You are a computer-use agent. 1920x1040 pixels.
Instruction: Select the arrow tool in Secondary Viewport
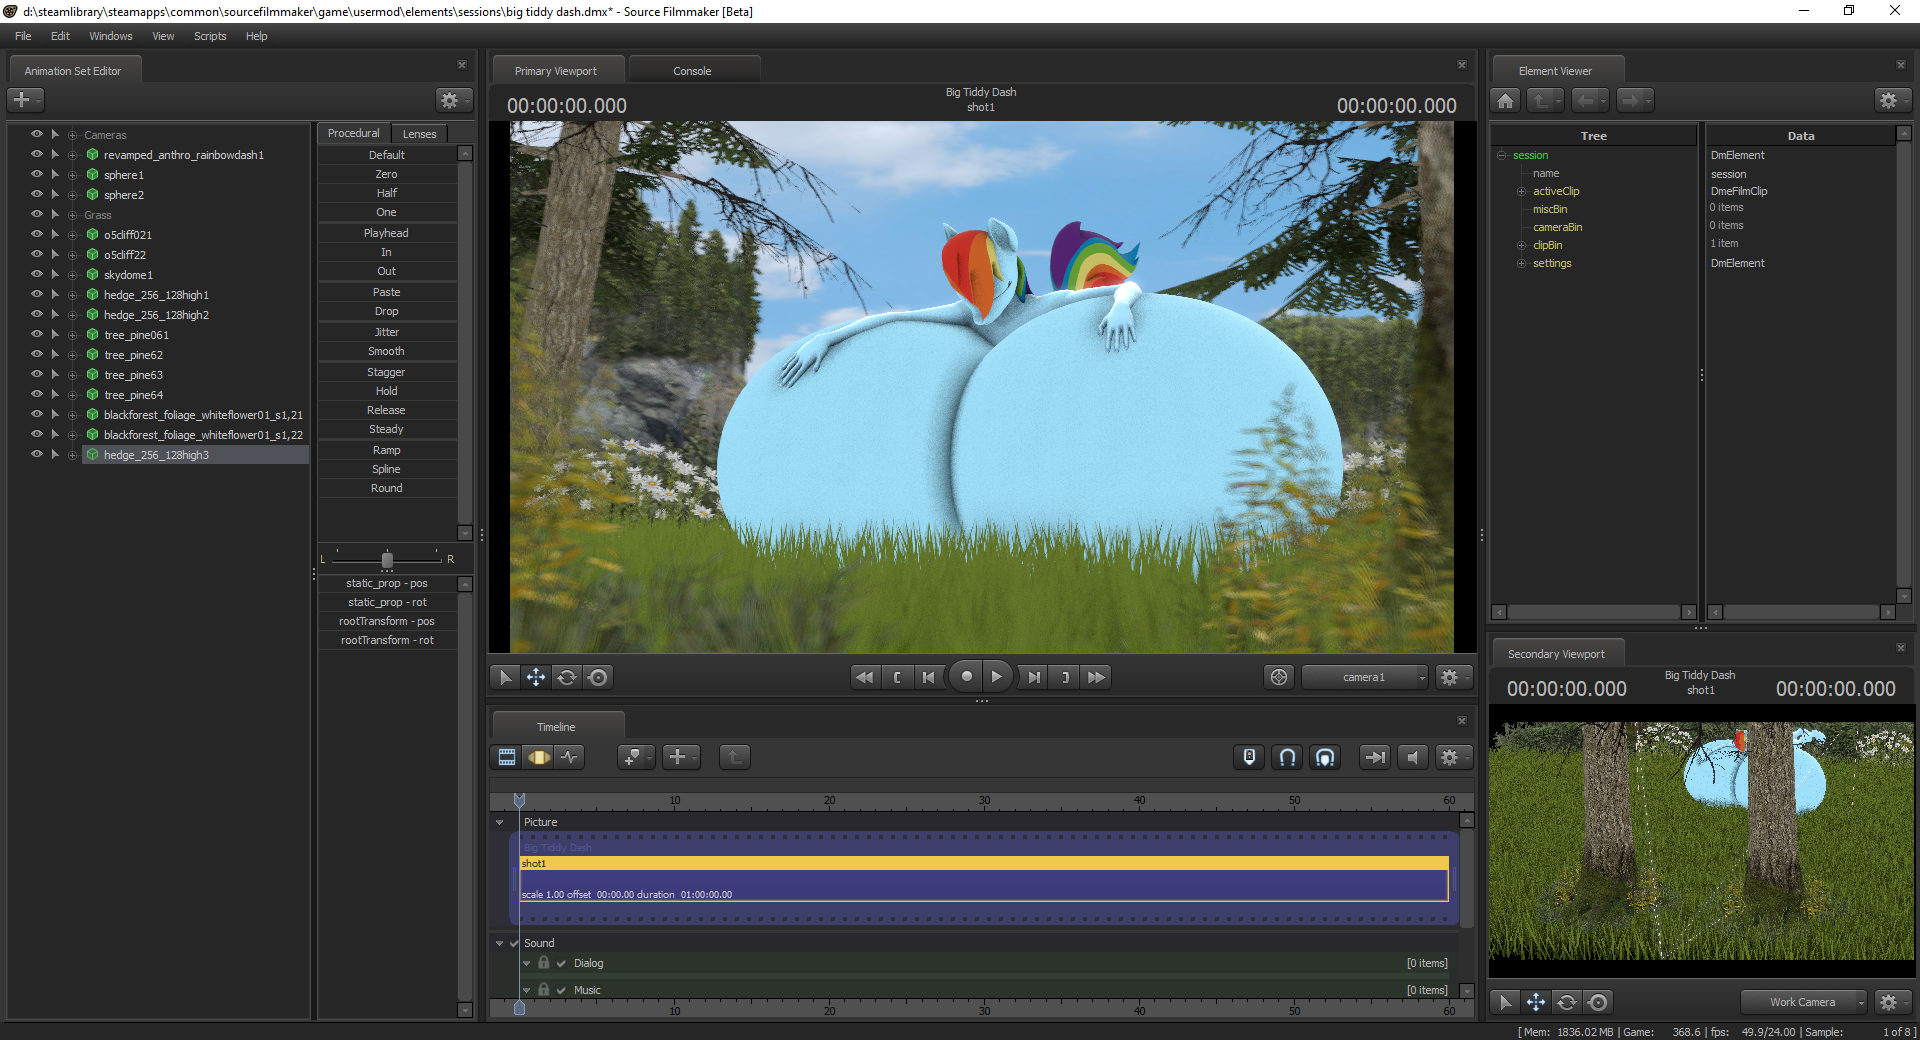click(x=1505, y=1002)
